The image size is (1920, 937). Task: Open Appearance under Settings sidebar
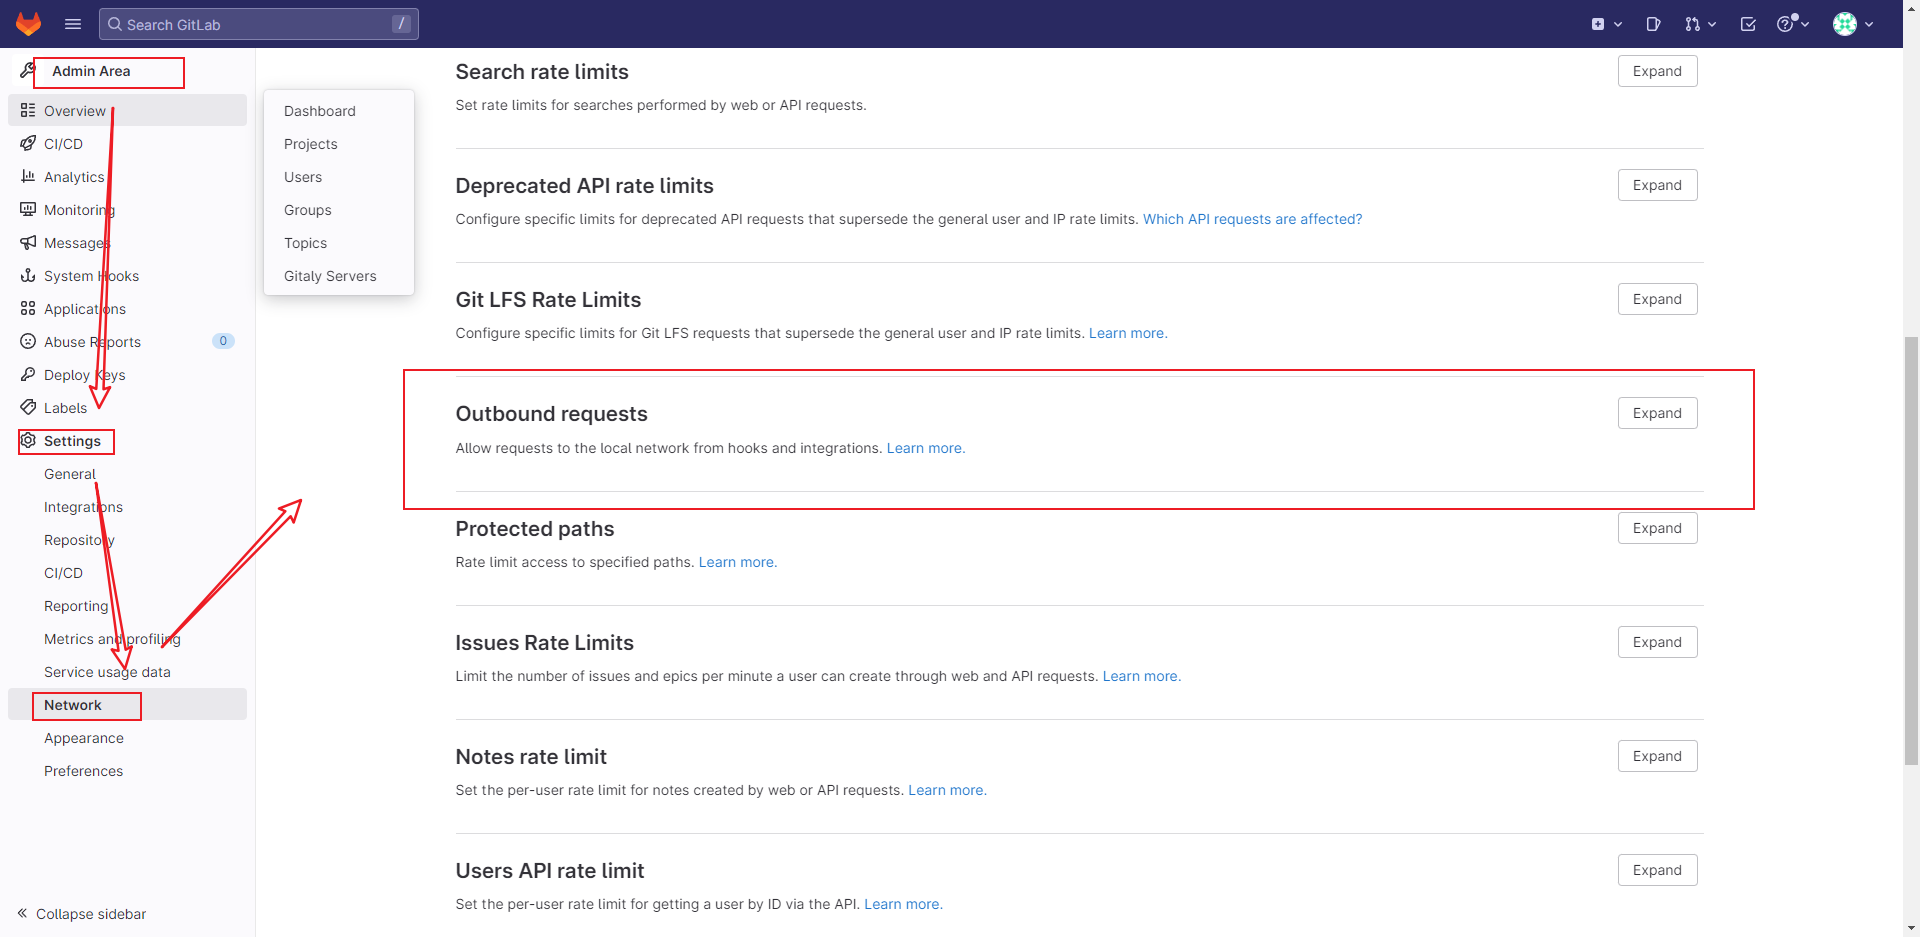pyautogui.click(x=84, y=738)
